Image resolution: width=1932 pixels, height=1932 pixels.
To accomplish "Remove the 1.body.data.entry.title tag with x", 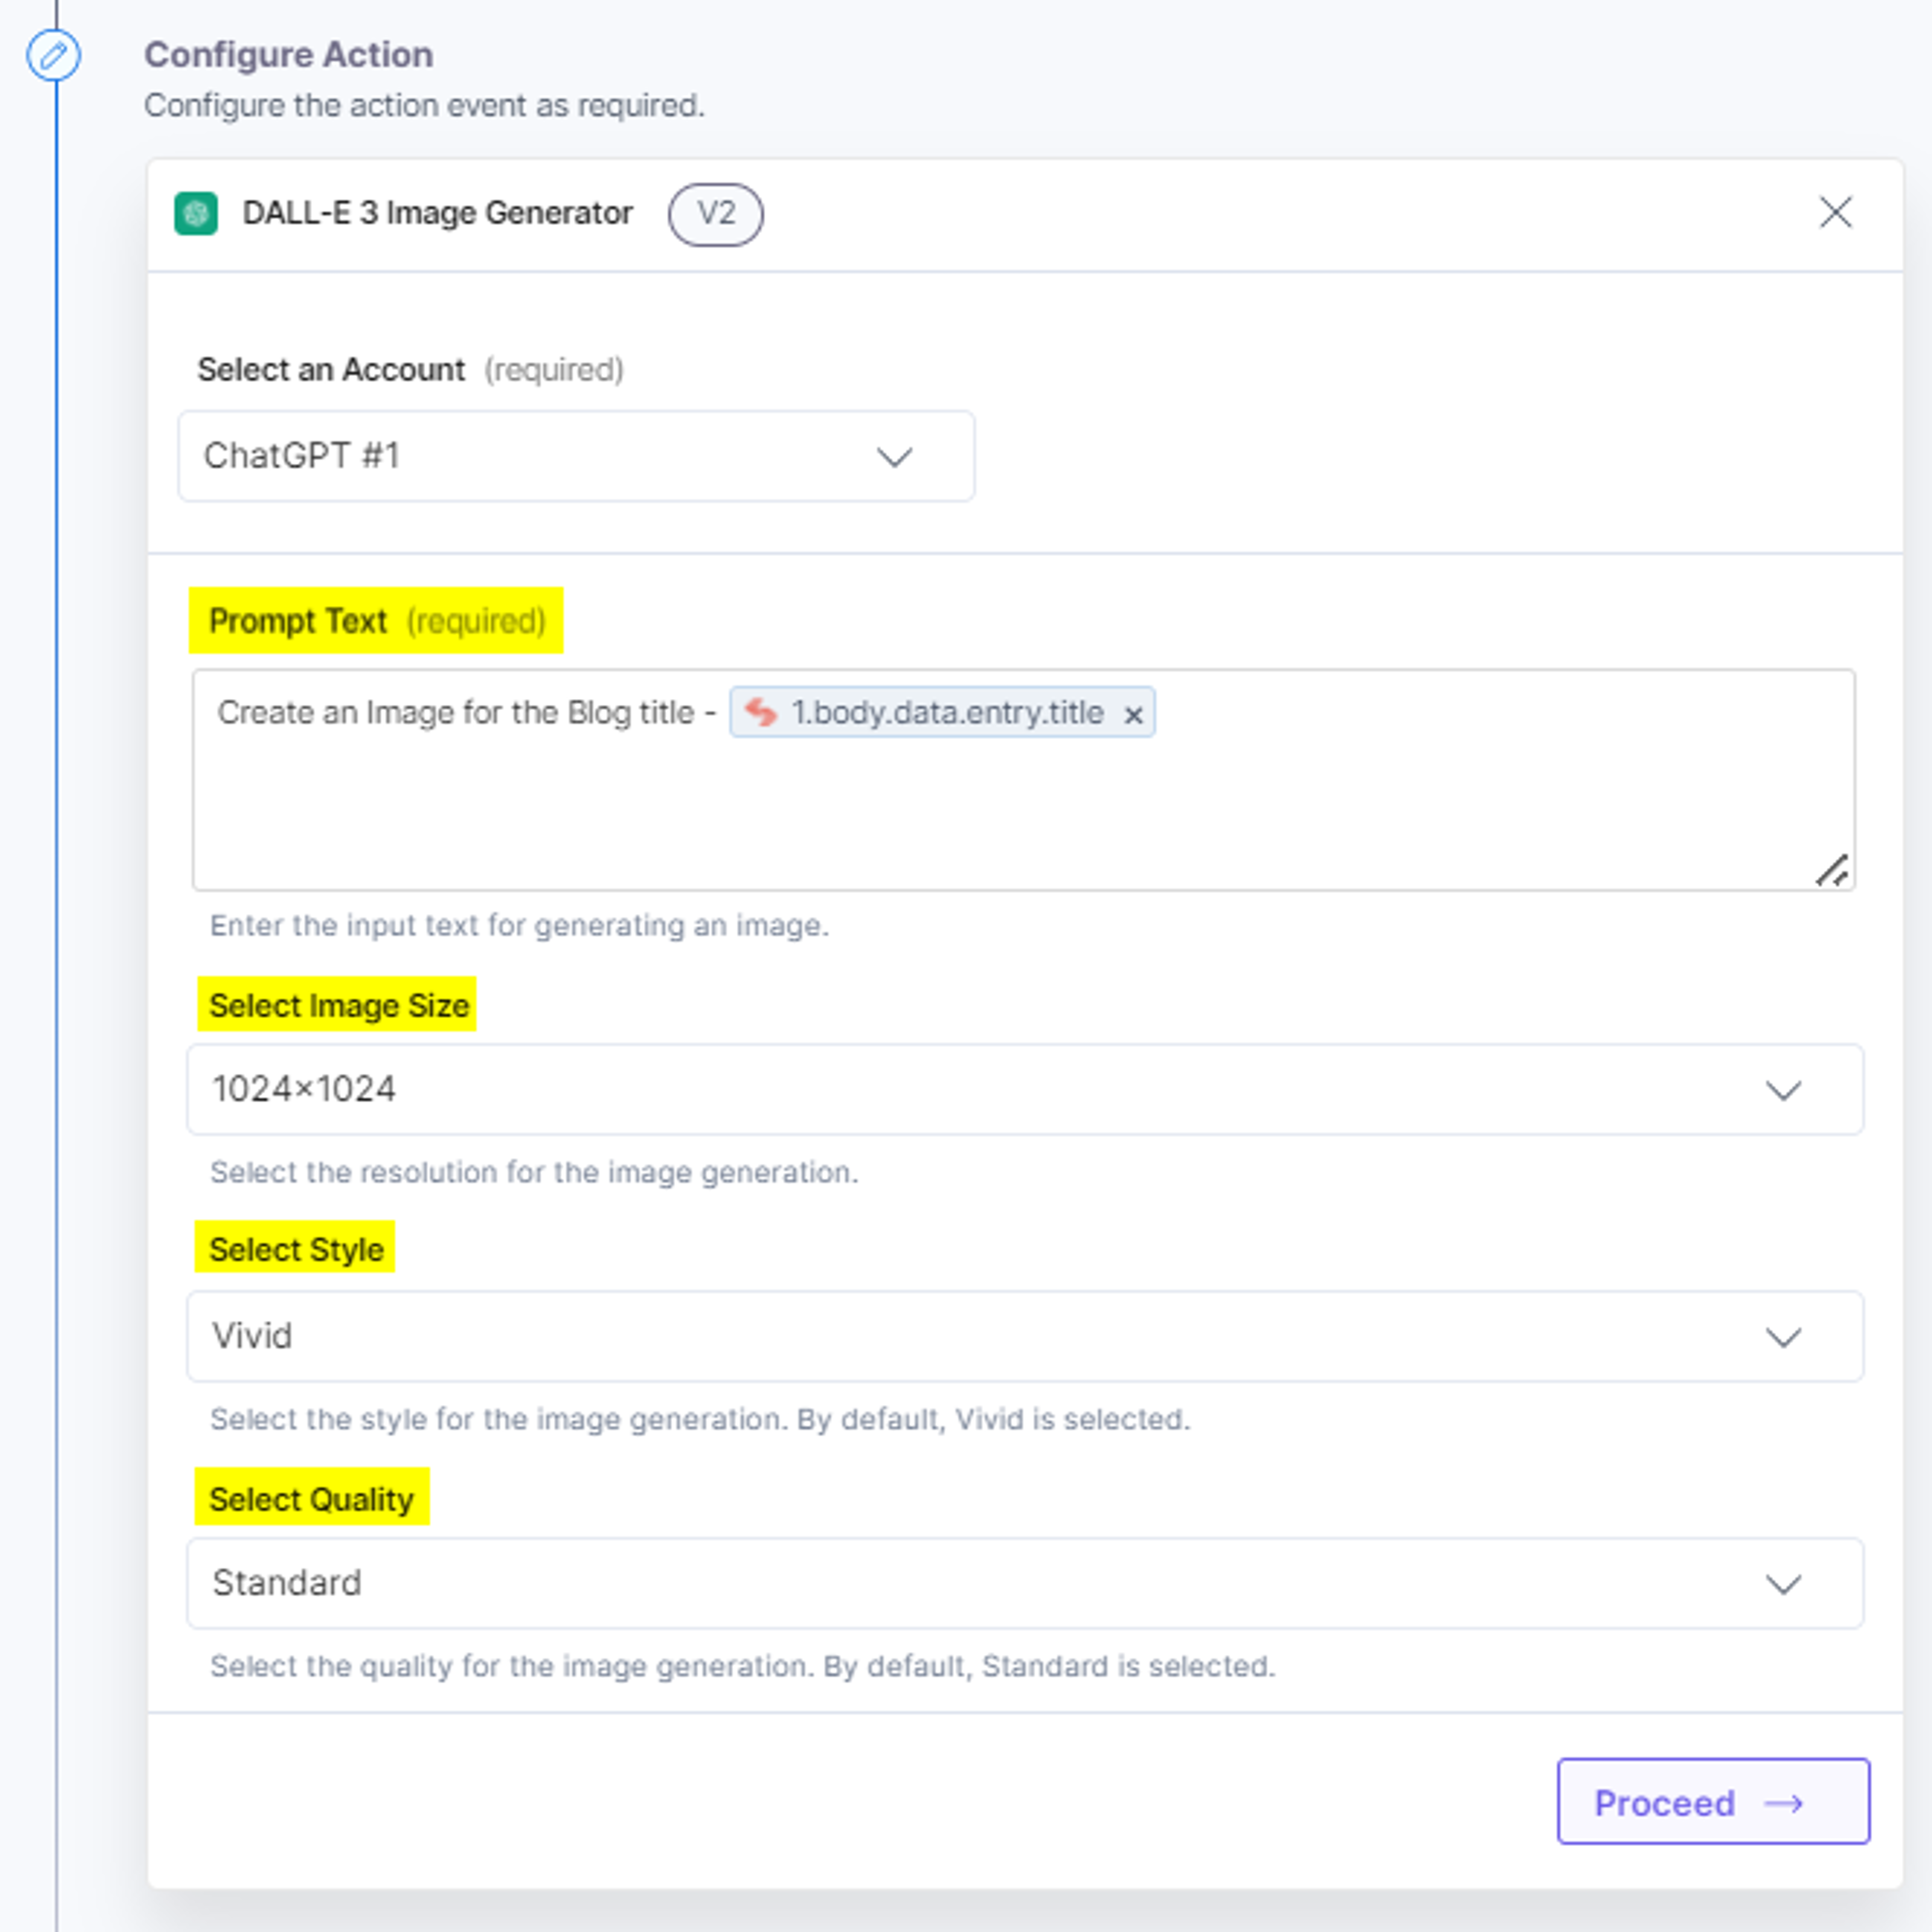I will pos(1133,715).
